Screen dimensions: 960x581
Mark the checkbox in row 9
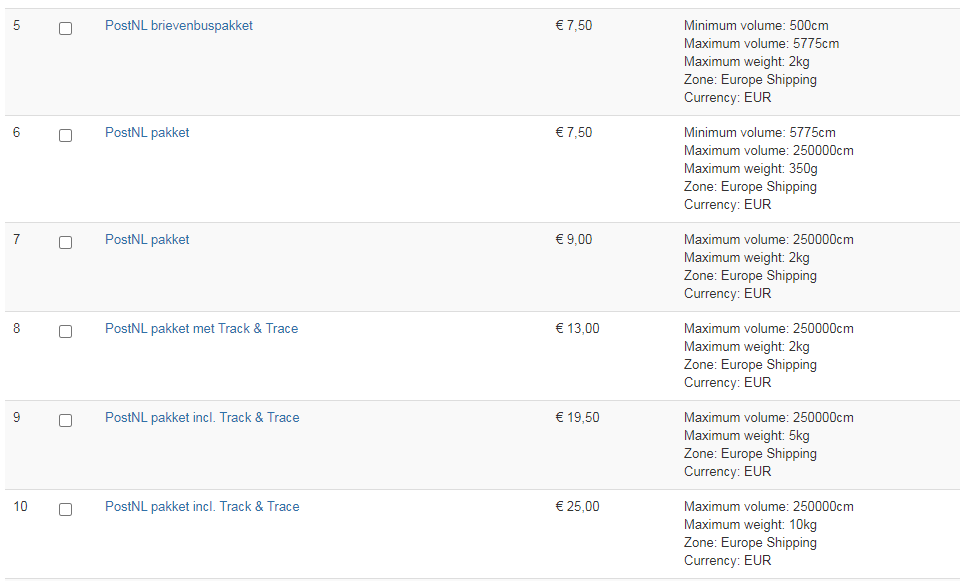click(x=65, y=421)
